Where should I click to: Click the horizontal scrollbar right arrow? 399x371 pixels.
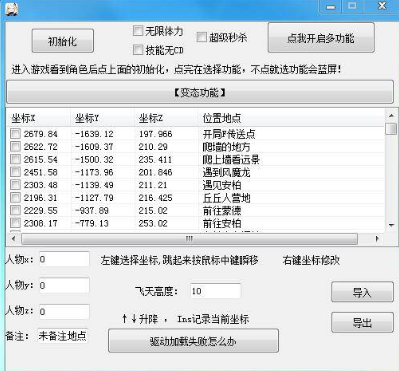tap(377, 239)
